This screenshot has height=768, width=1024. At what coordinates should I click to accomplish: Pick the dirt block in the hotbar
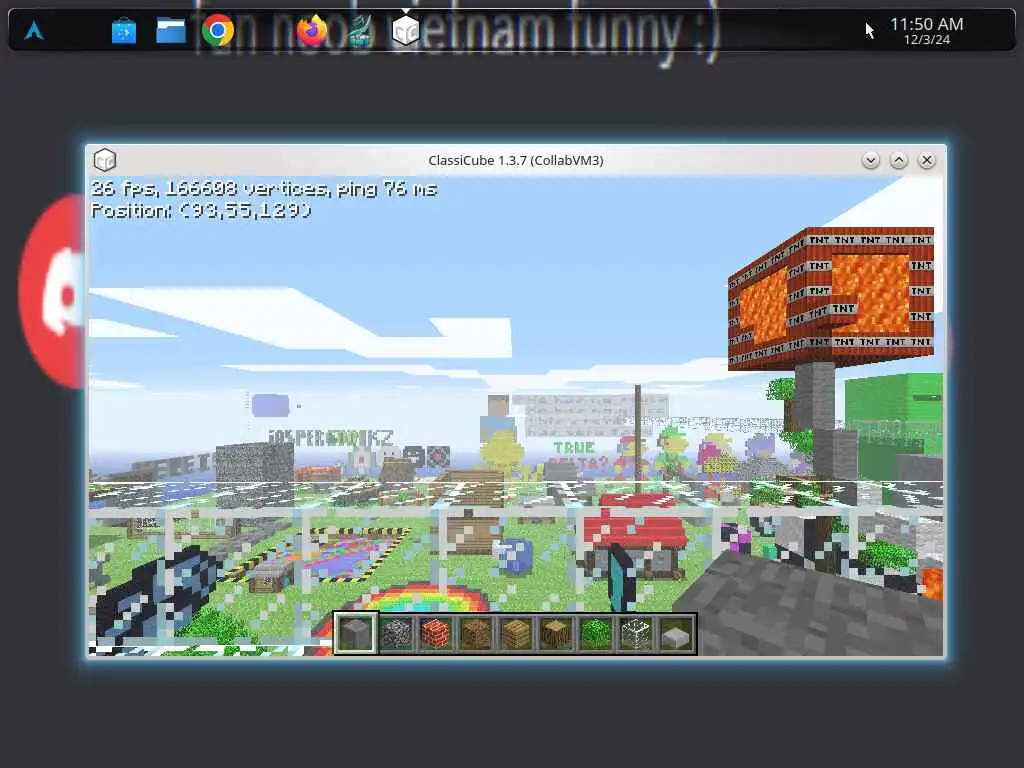pos(476,633)
